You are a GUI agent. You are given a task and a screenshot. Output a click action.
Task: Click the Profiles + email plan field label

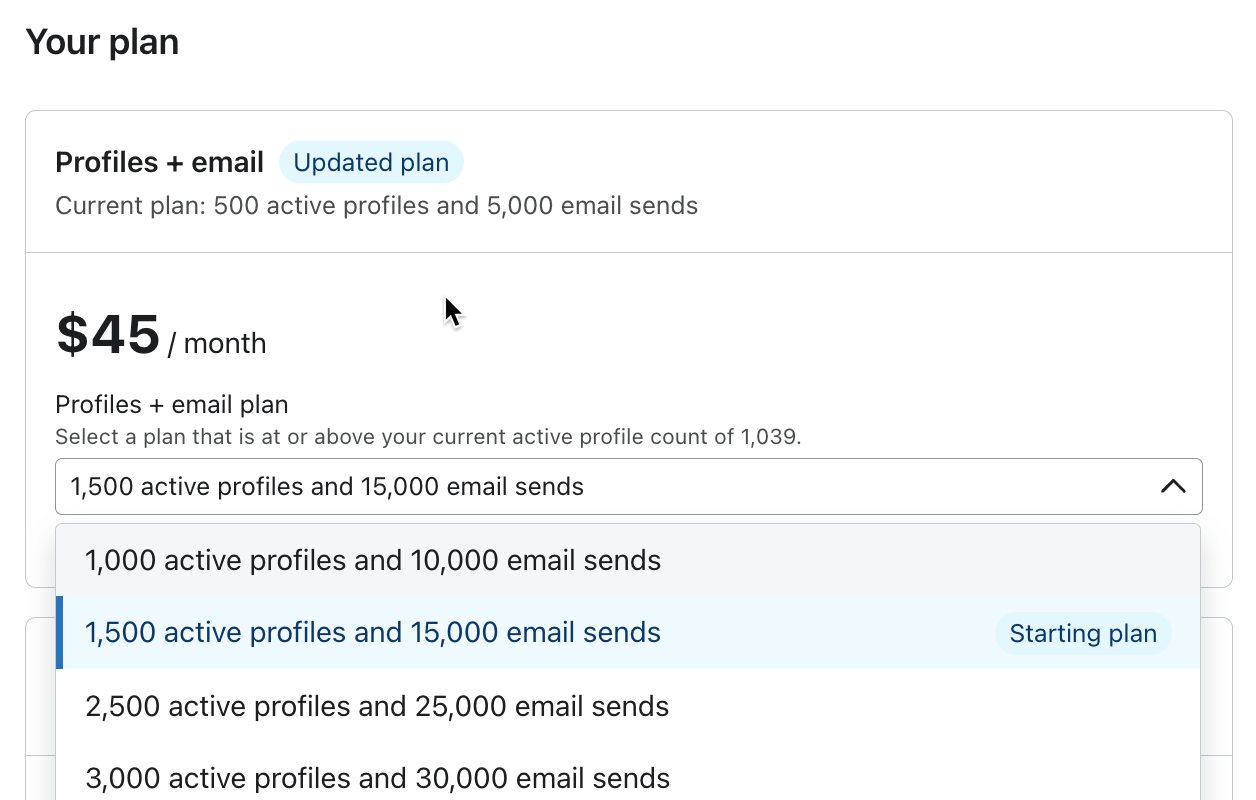point(171,404)
